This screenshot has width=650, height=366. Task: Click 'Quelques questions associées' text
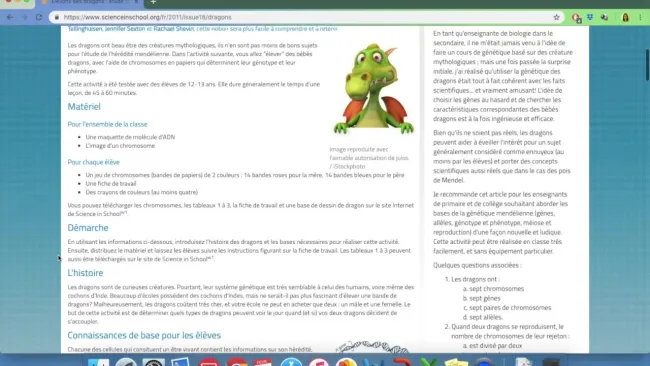(x=477, y=265)
